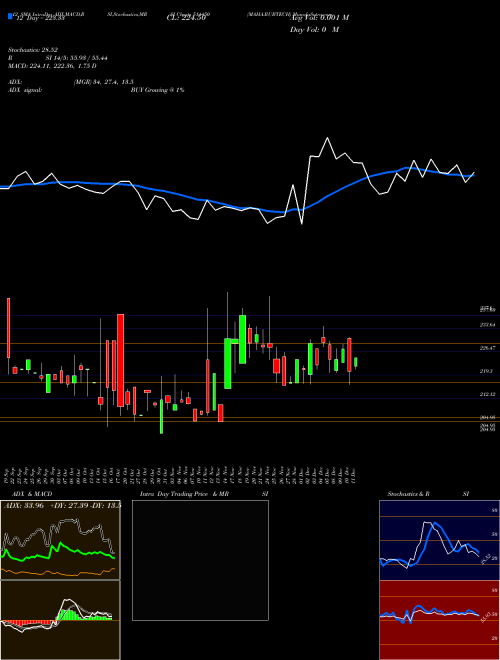Click the 'ADX: 33.96 +DY: 27.39 -DY: 13.5' header
Viewport: 500px width, 660px height.
61,506
